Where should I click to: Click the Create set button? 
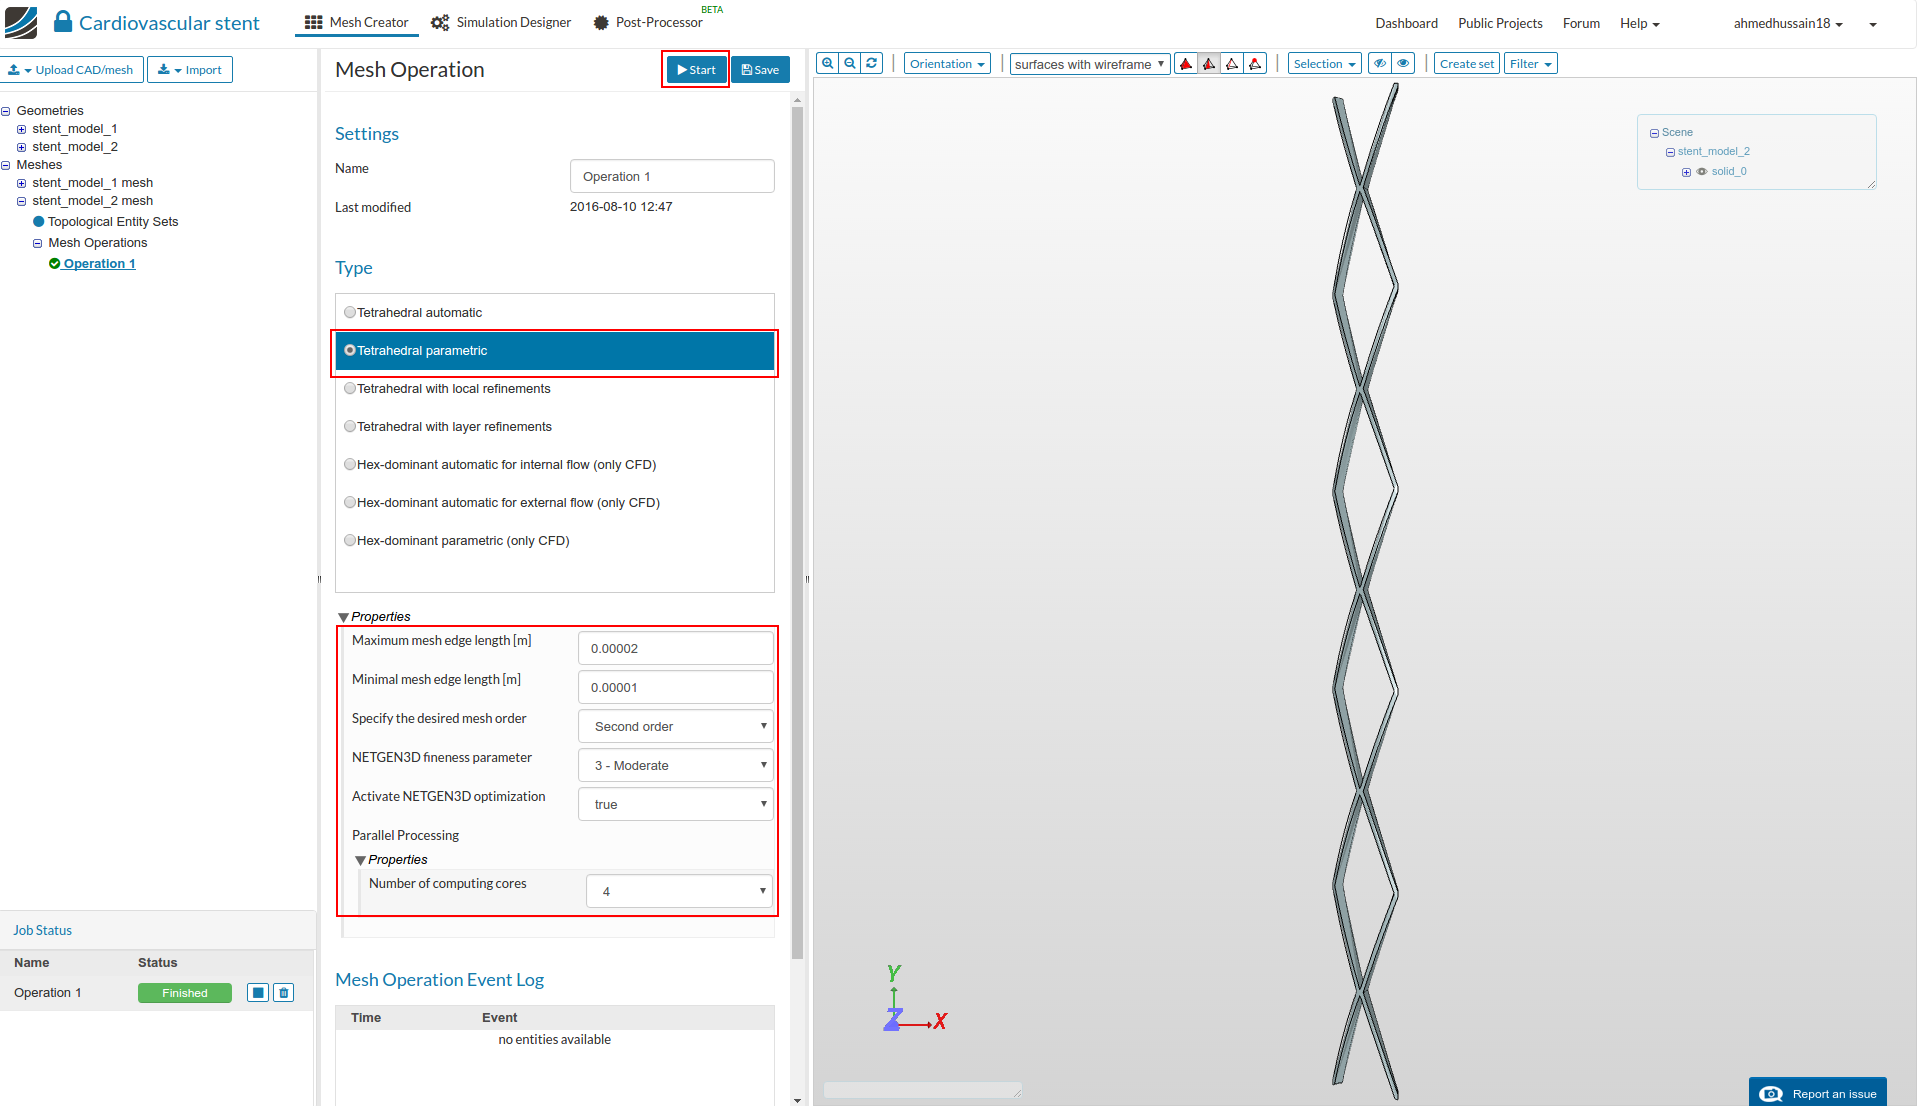[x=1467, y=64]
